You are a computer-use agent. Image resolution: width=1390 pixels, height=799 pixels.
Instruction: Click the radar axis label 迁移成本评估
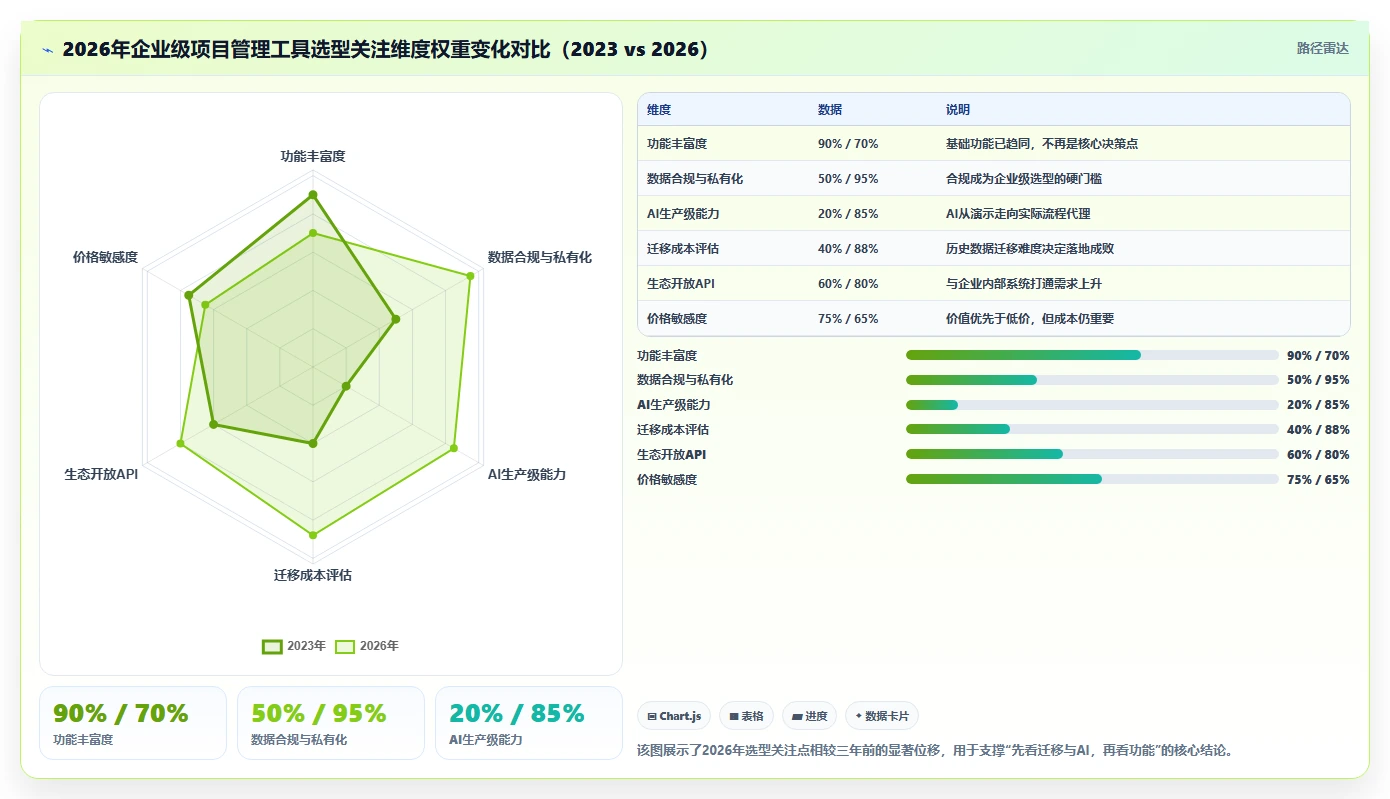(x=313, y=575)
